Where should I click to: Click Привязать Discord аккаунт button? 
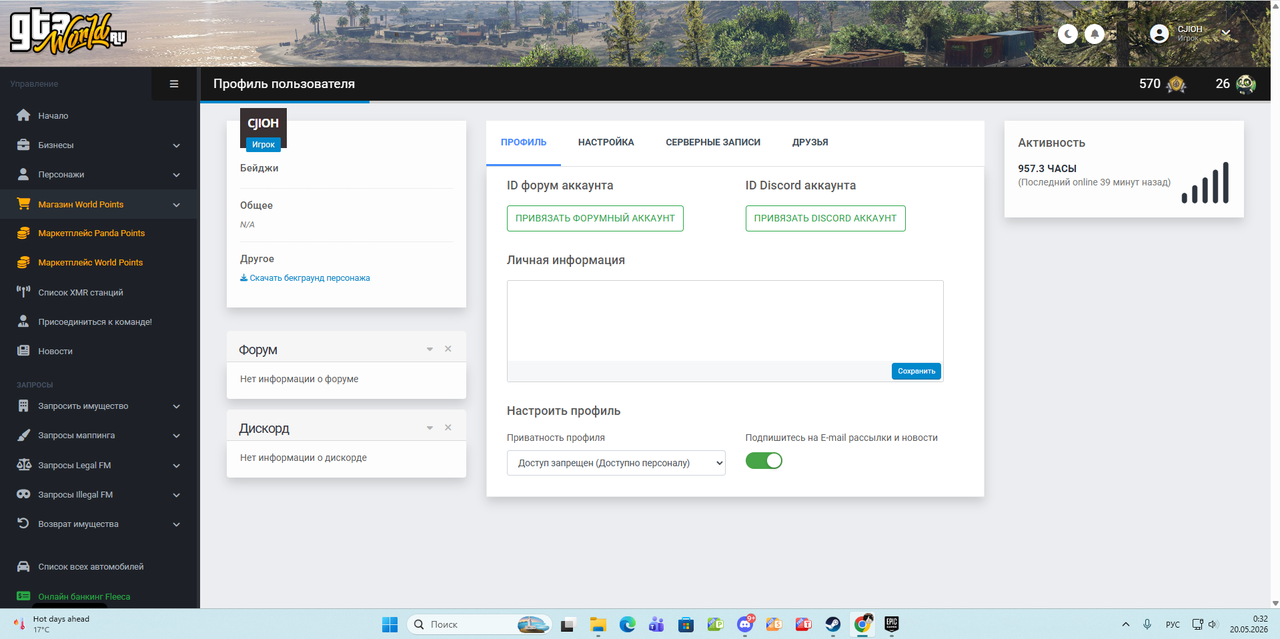[826, 218]
